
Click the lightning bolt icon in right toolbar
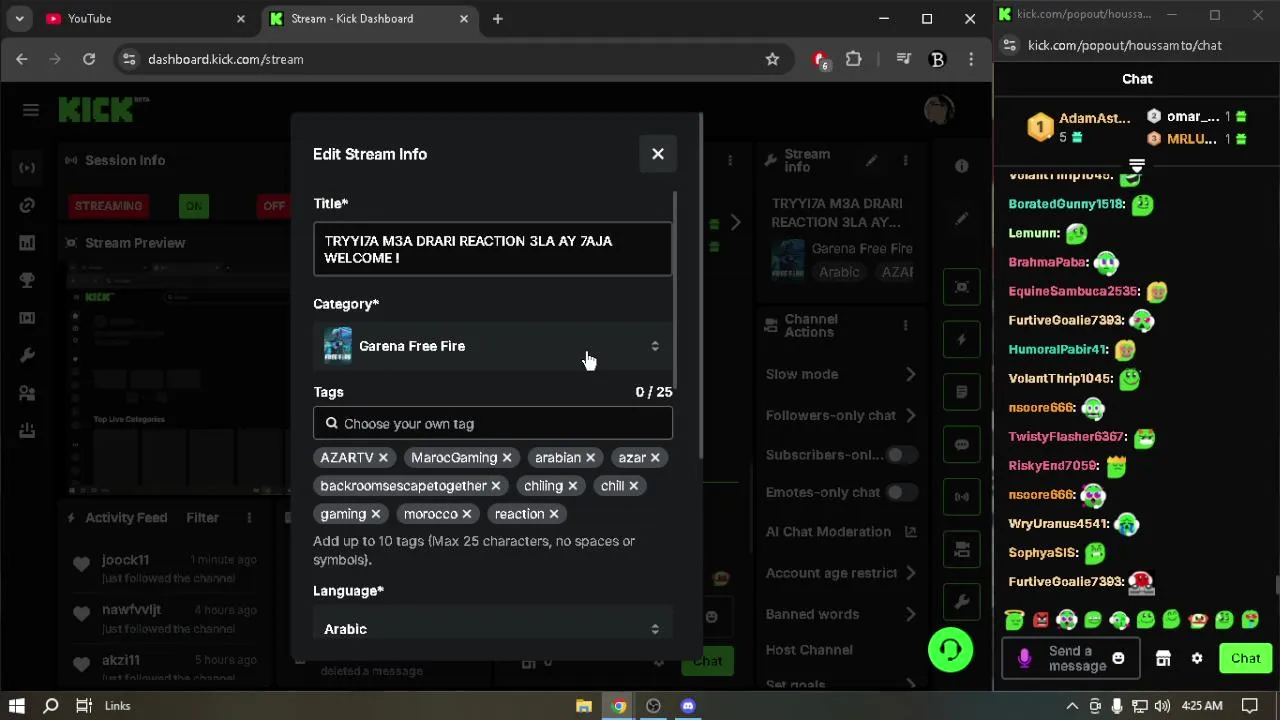(962, 340)
